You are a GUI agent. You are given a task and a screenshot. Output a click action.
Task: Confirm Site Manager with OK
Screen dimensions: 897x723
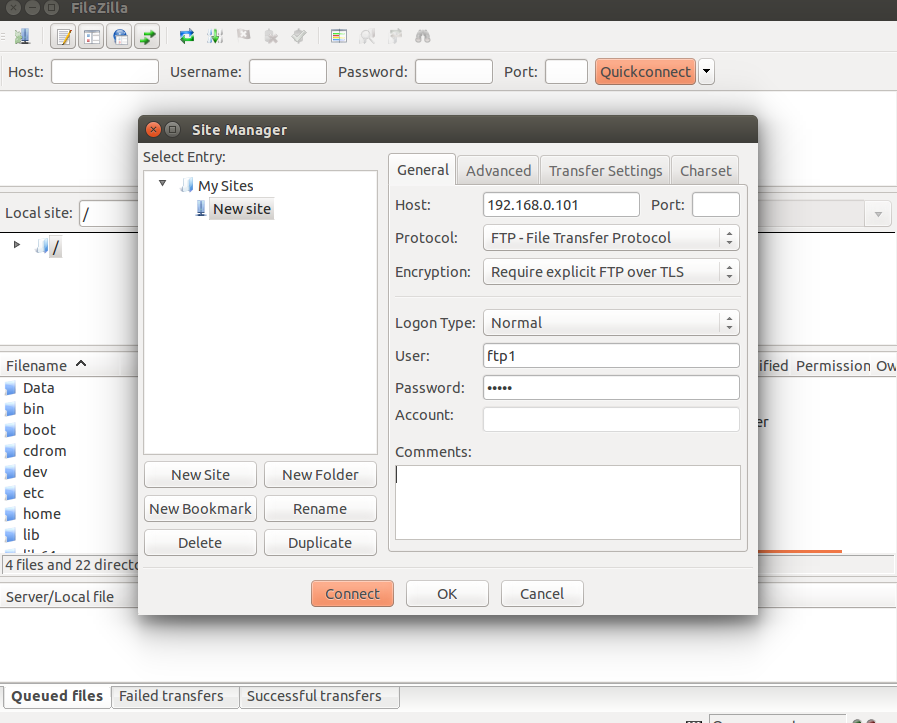point(447,594)
